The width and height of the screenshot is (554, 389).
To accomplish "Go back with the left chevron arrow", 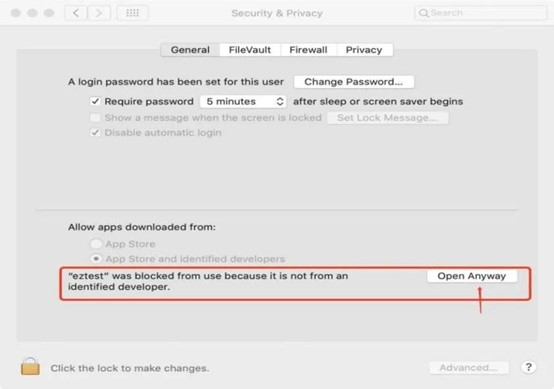I will [x=76, y=13].
